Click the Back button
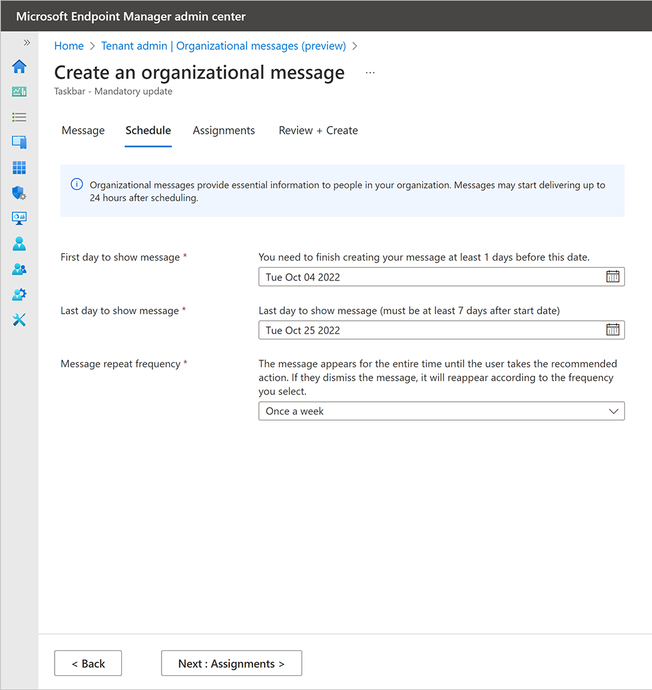652x690 pixels. tap(88, 663)
